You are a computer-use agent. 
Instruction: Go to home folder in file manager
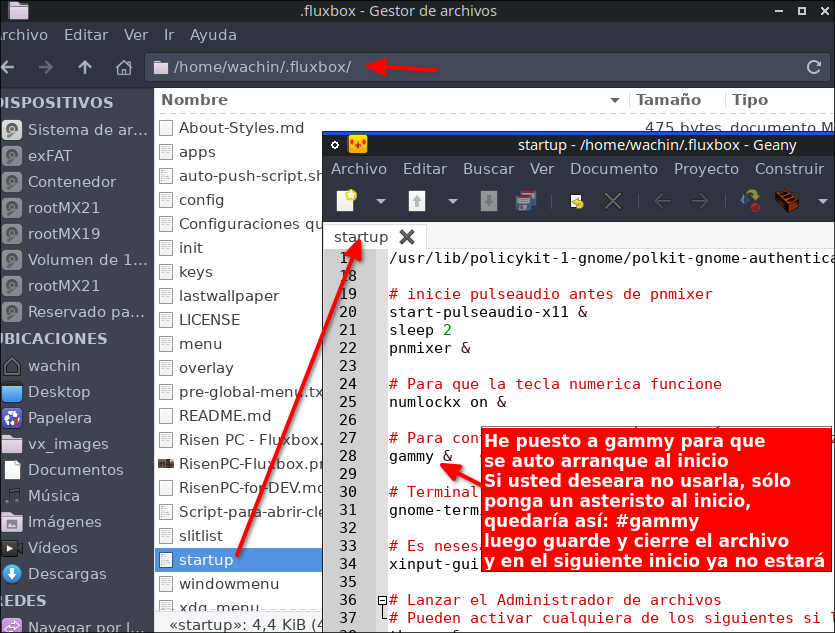coord(124,67)
